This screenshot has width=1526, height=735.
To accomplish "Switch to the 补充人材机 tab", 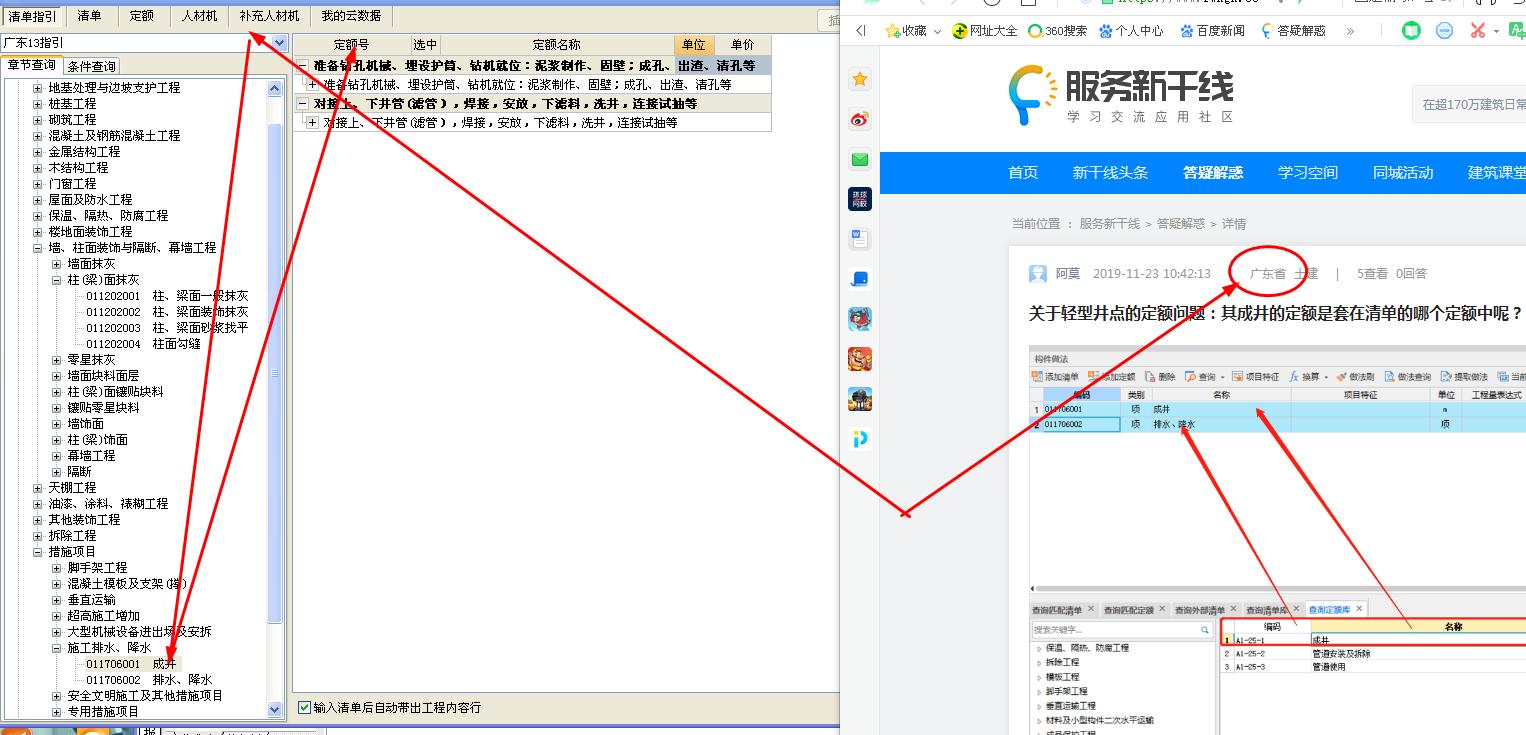I will 269,16.
